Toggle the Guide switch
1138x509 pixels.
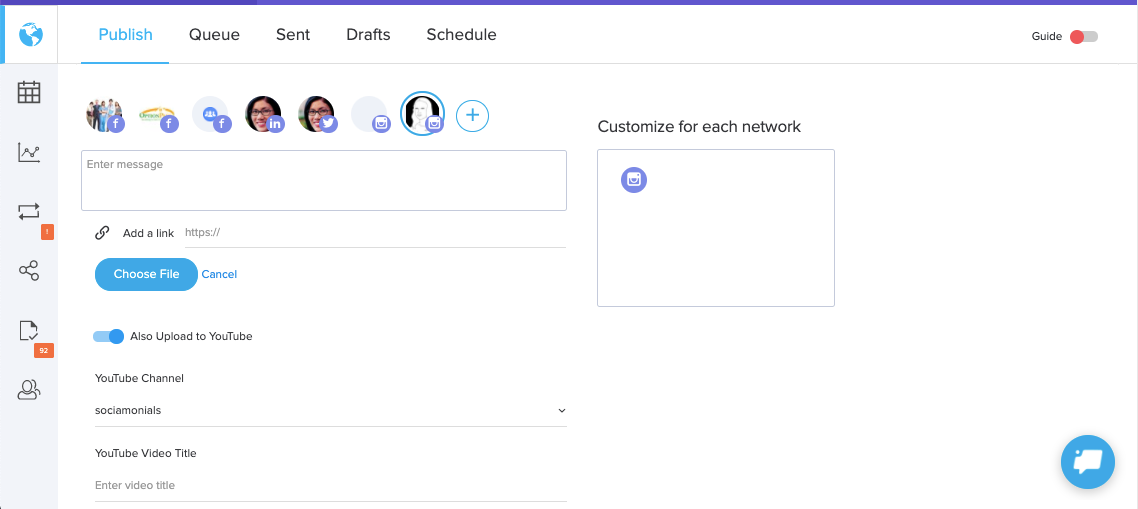click(1084, 36)
